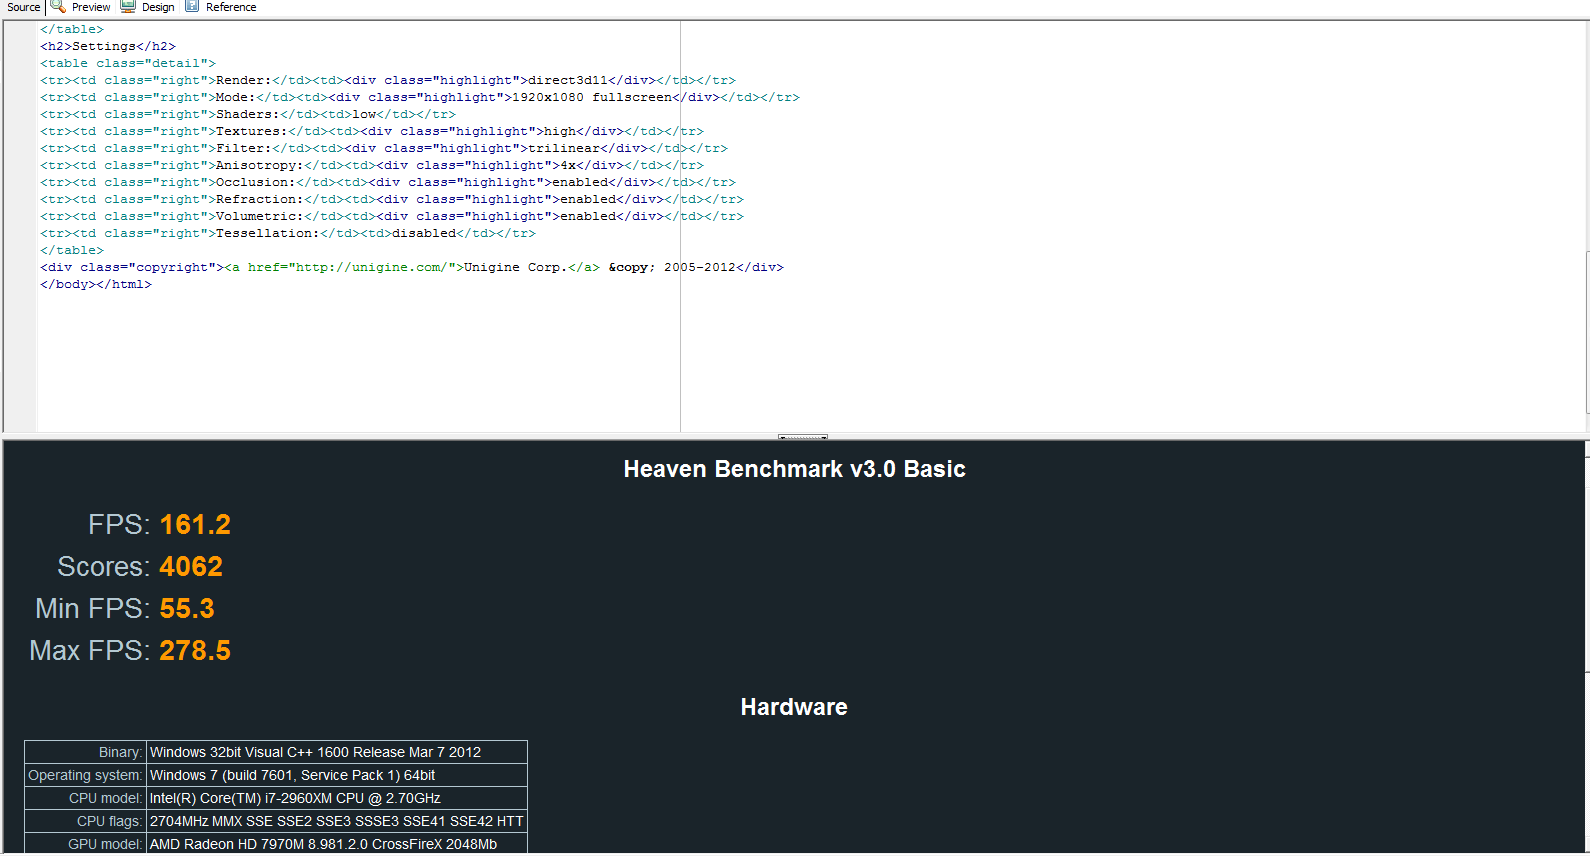Click the Design monitor icon
Screen dimensions: 1590x856
128,6
